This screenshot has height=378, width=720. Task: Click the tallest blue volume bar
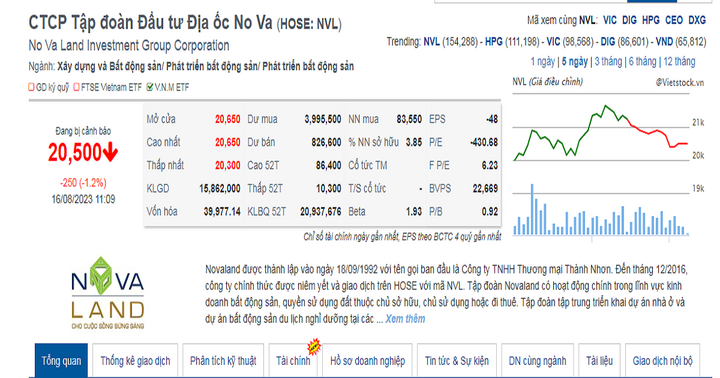[532, 209]
